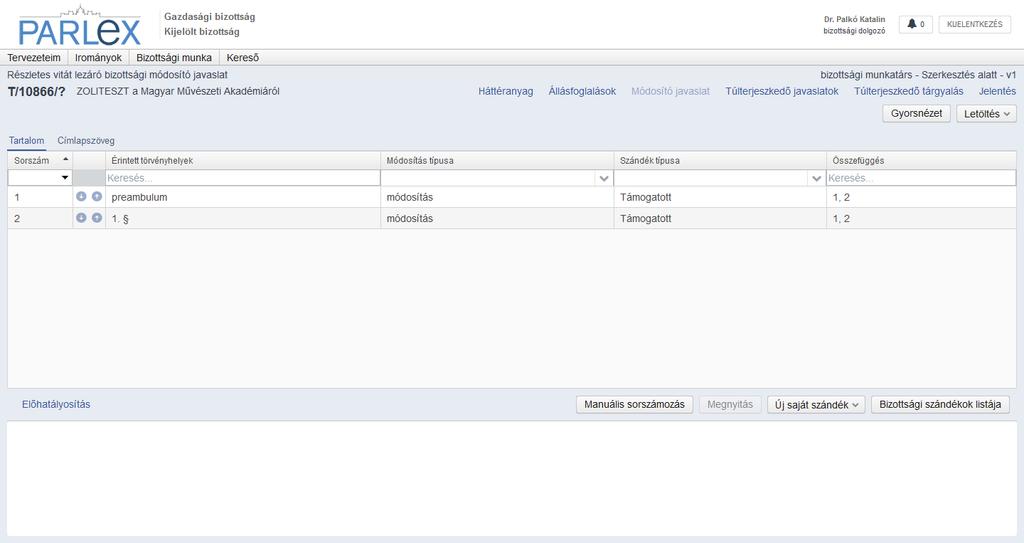Open the Túlterjeszkedő tárgyalás link

[x=908, y=91]
